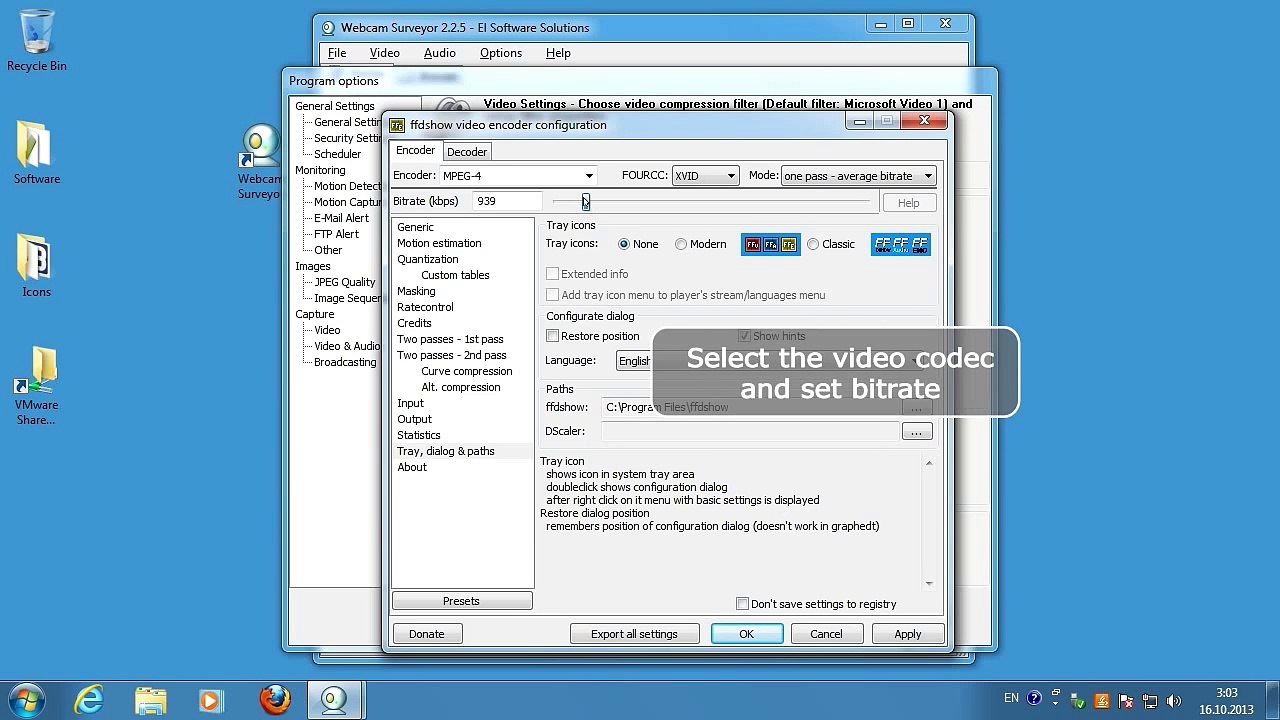The width and height of the screenshot is (1280, 720).
Task: Select Statistics in settings list
Action: point(418,435)
